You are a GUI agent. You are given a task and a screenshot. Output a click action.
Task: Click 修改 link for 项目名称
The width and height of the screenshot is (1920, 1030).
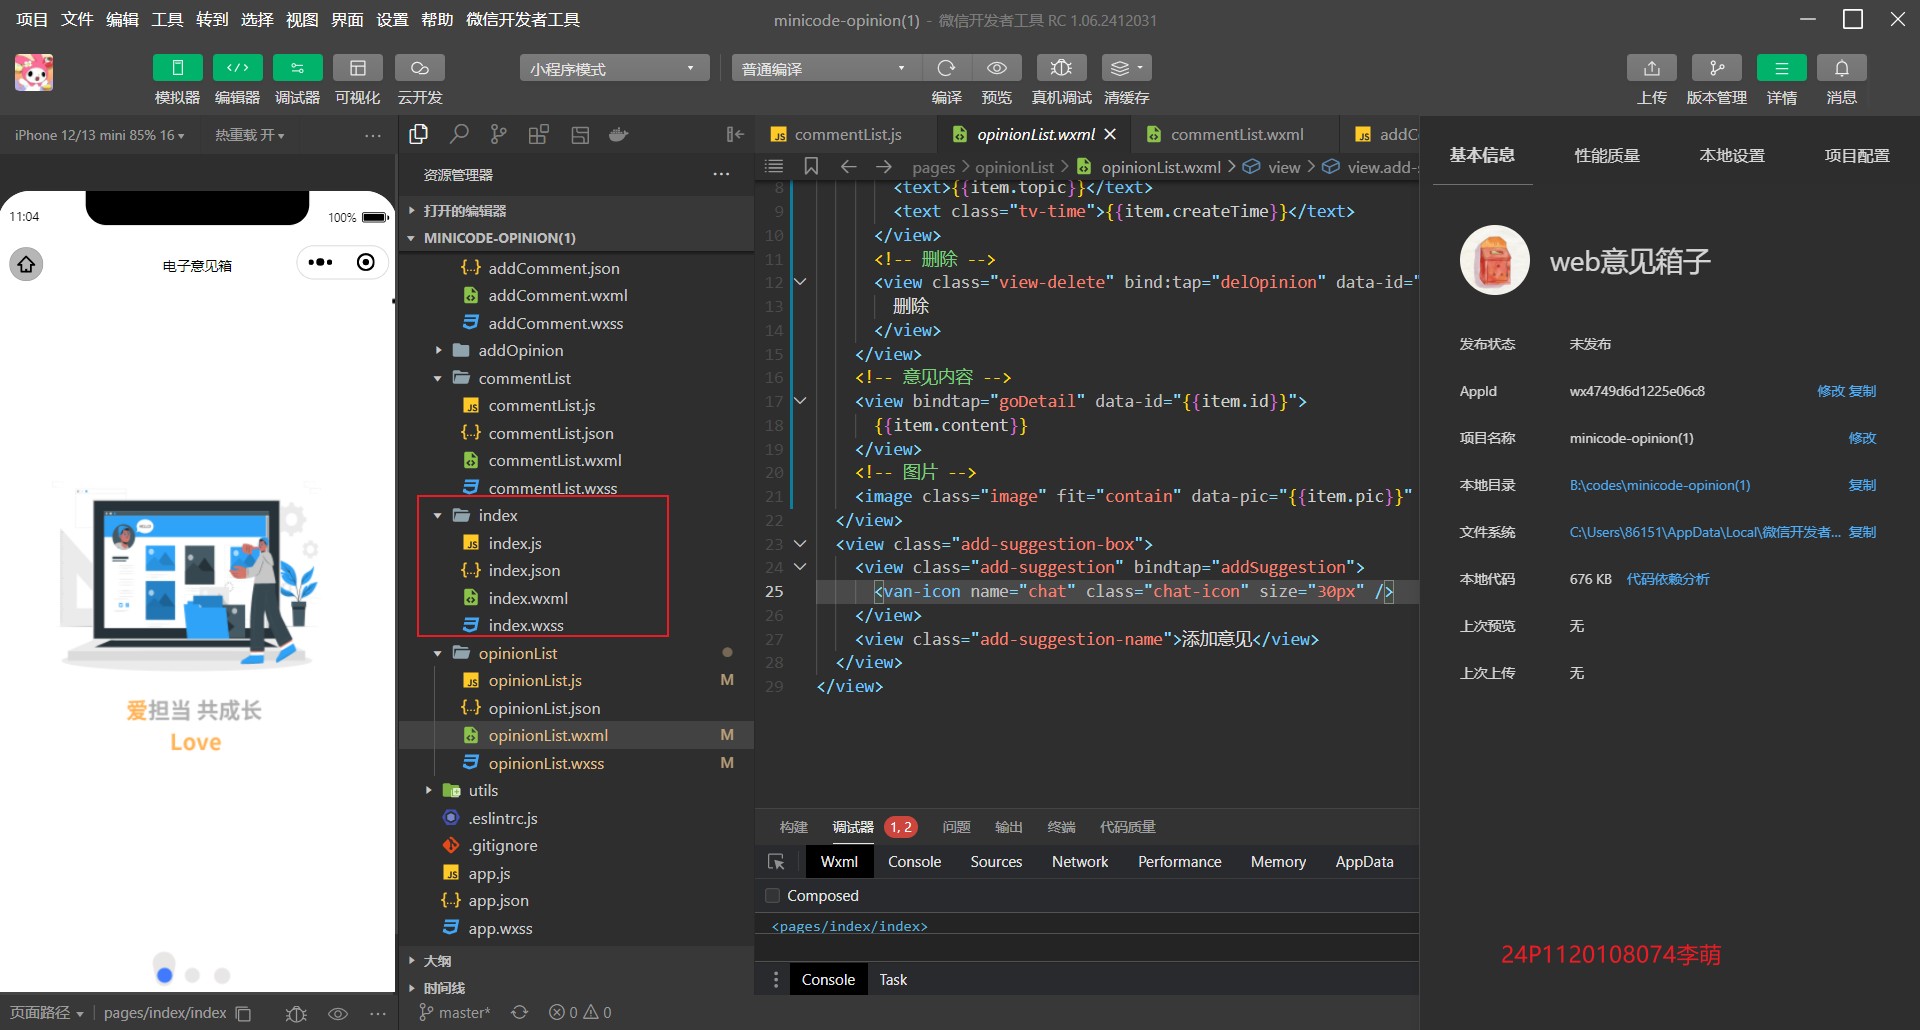(x=1862, y=438)
